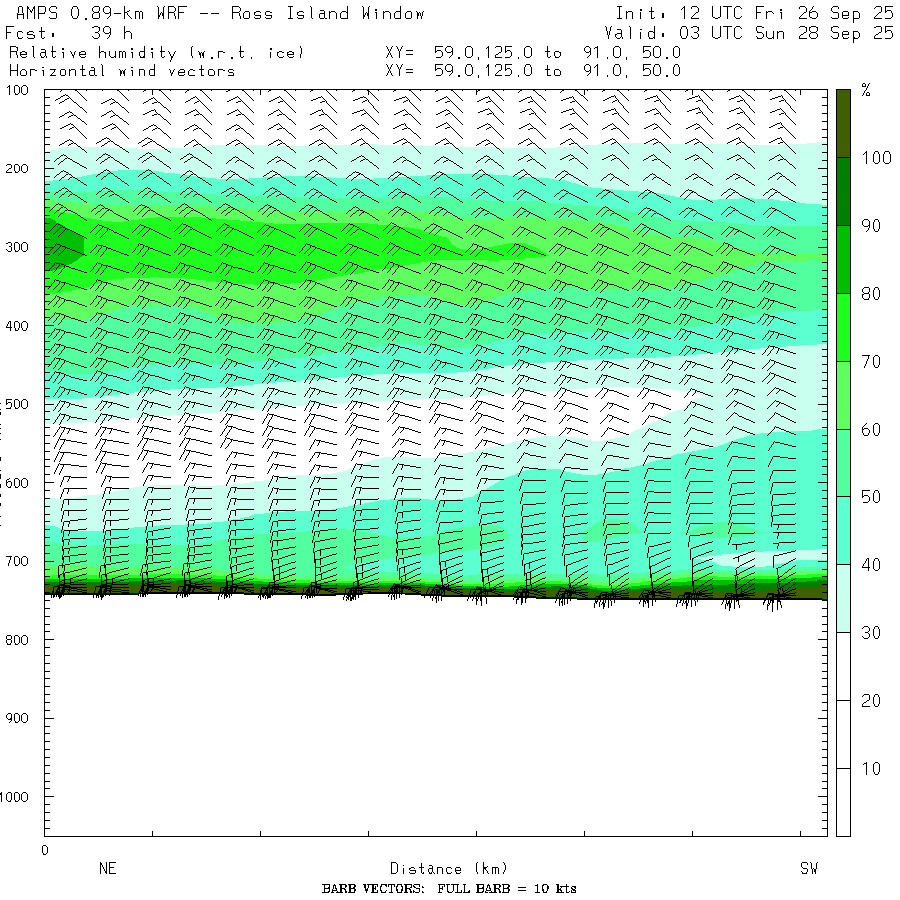Click the 'Fcst: 39 h' forecast label
This screenshot has height=900, width=900.
70,33
